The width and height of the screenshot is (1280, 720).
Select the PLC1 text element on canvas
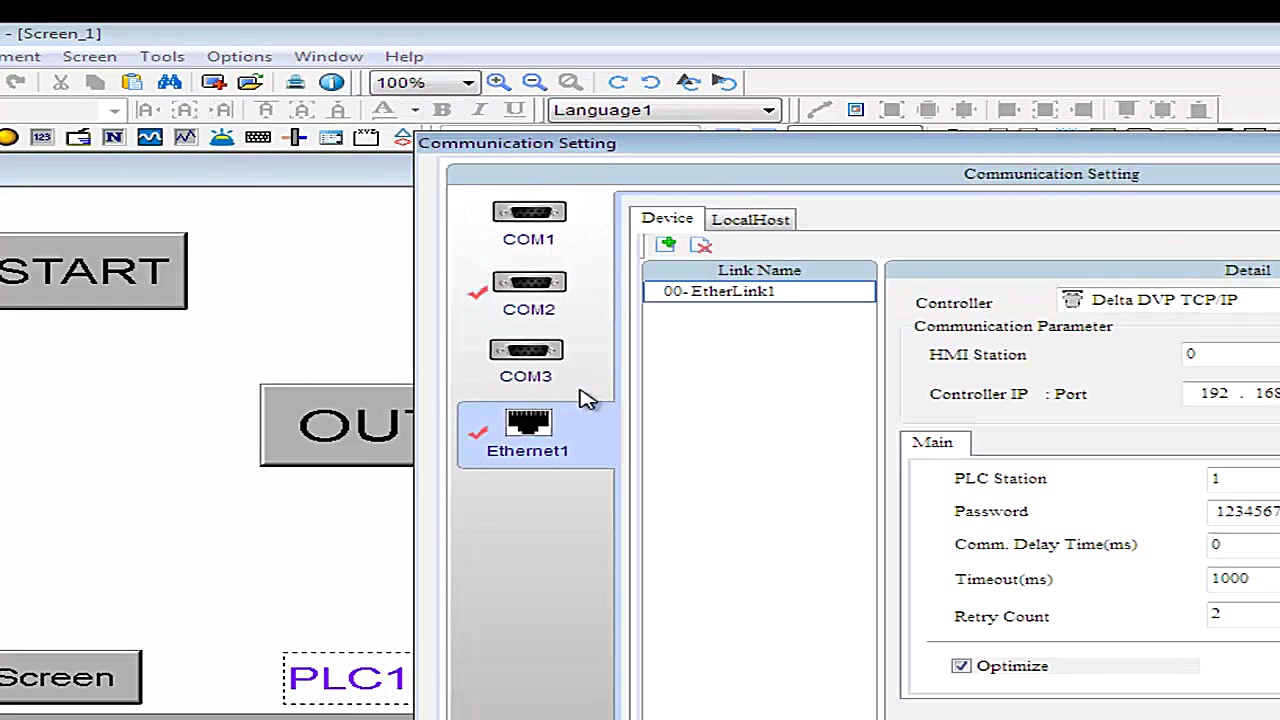[x=347, y=678]
